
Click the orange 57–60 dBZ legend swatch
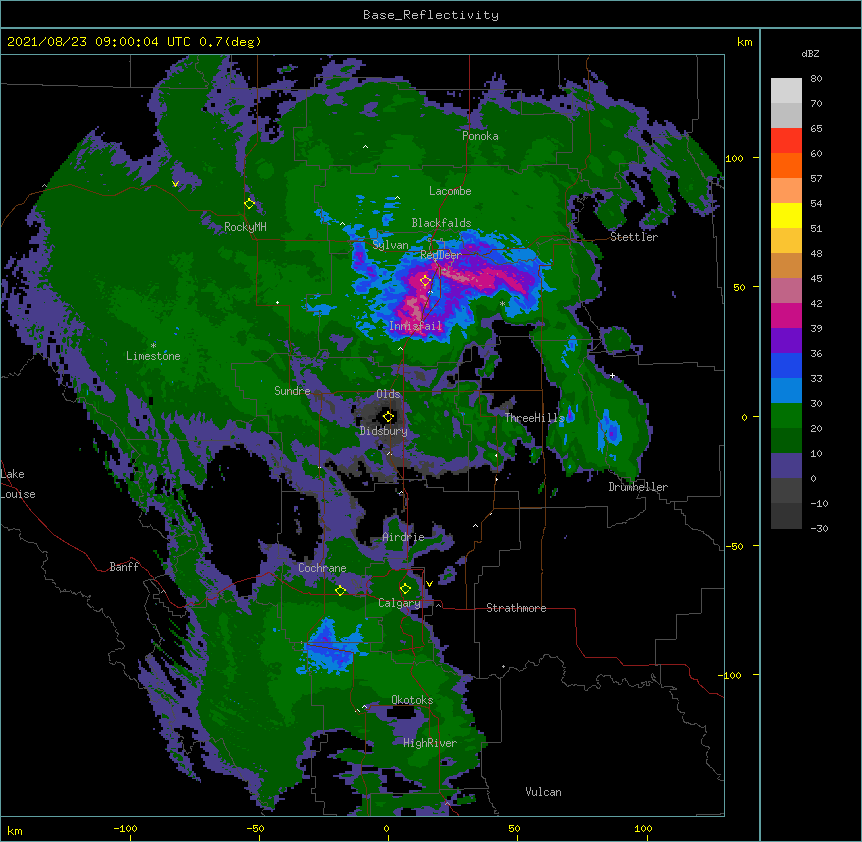[x=786, y=165]
